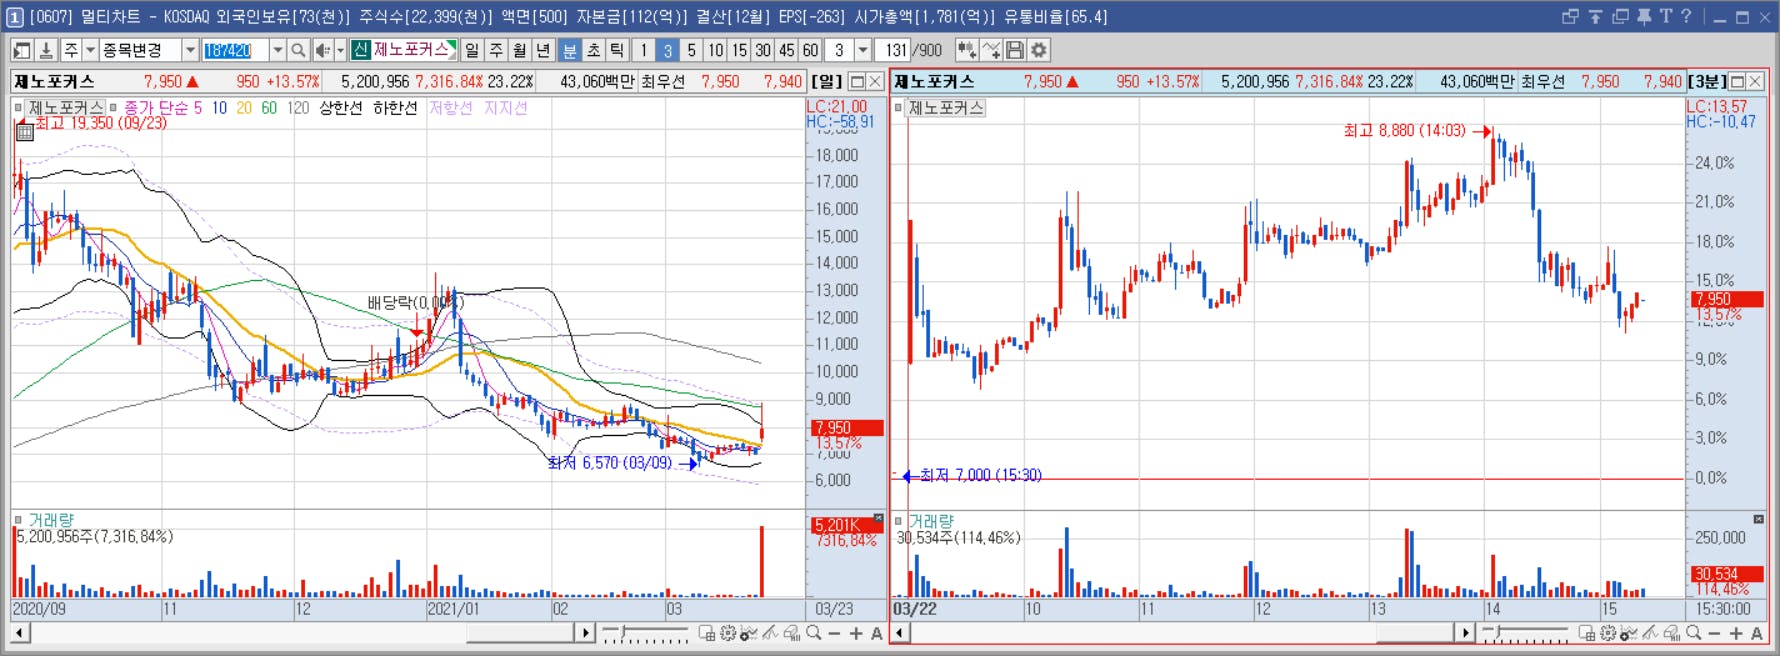Screen dimensions: 1780x656
Task: Click right chart bottom settings gear icon
Action: tap(1608, 633)
